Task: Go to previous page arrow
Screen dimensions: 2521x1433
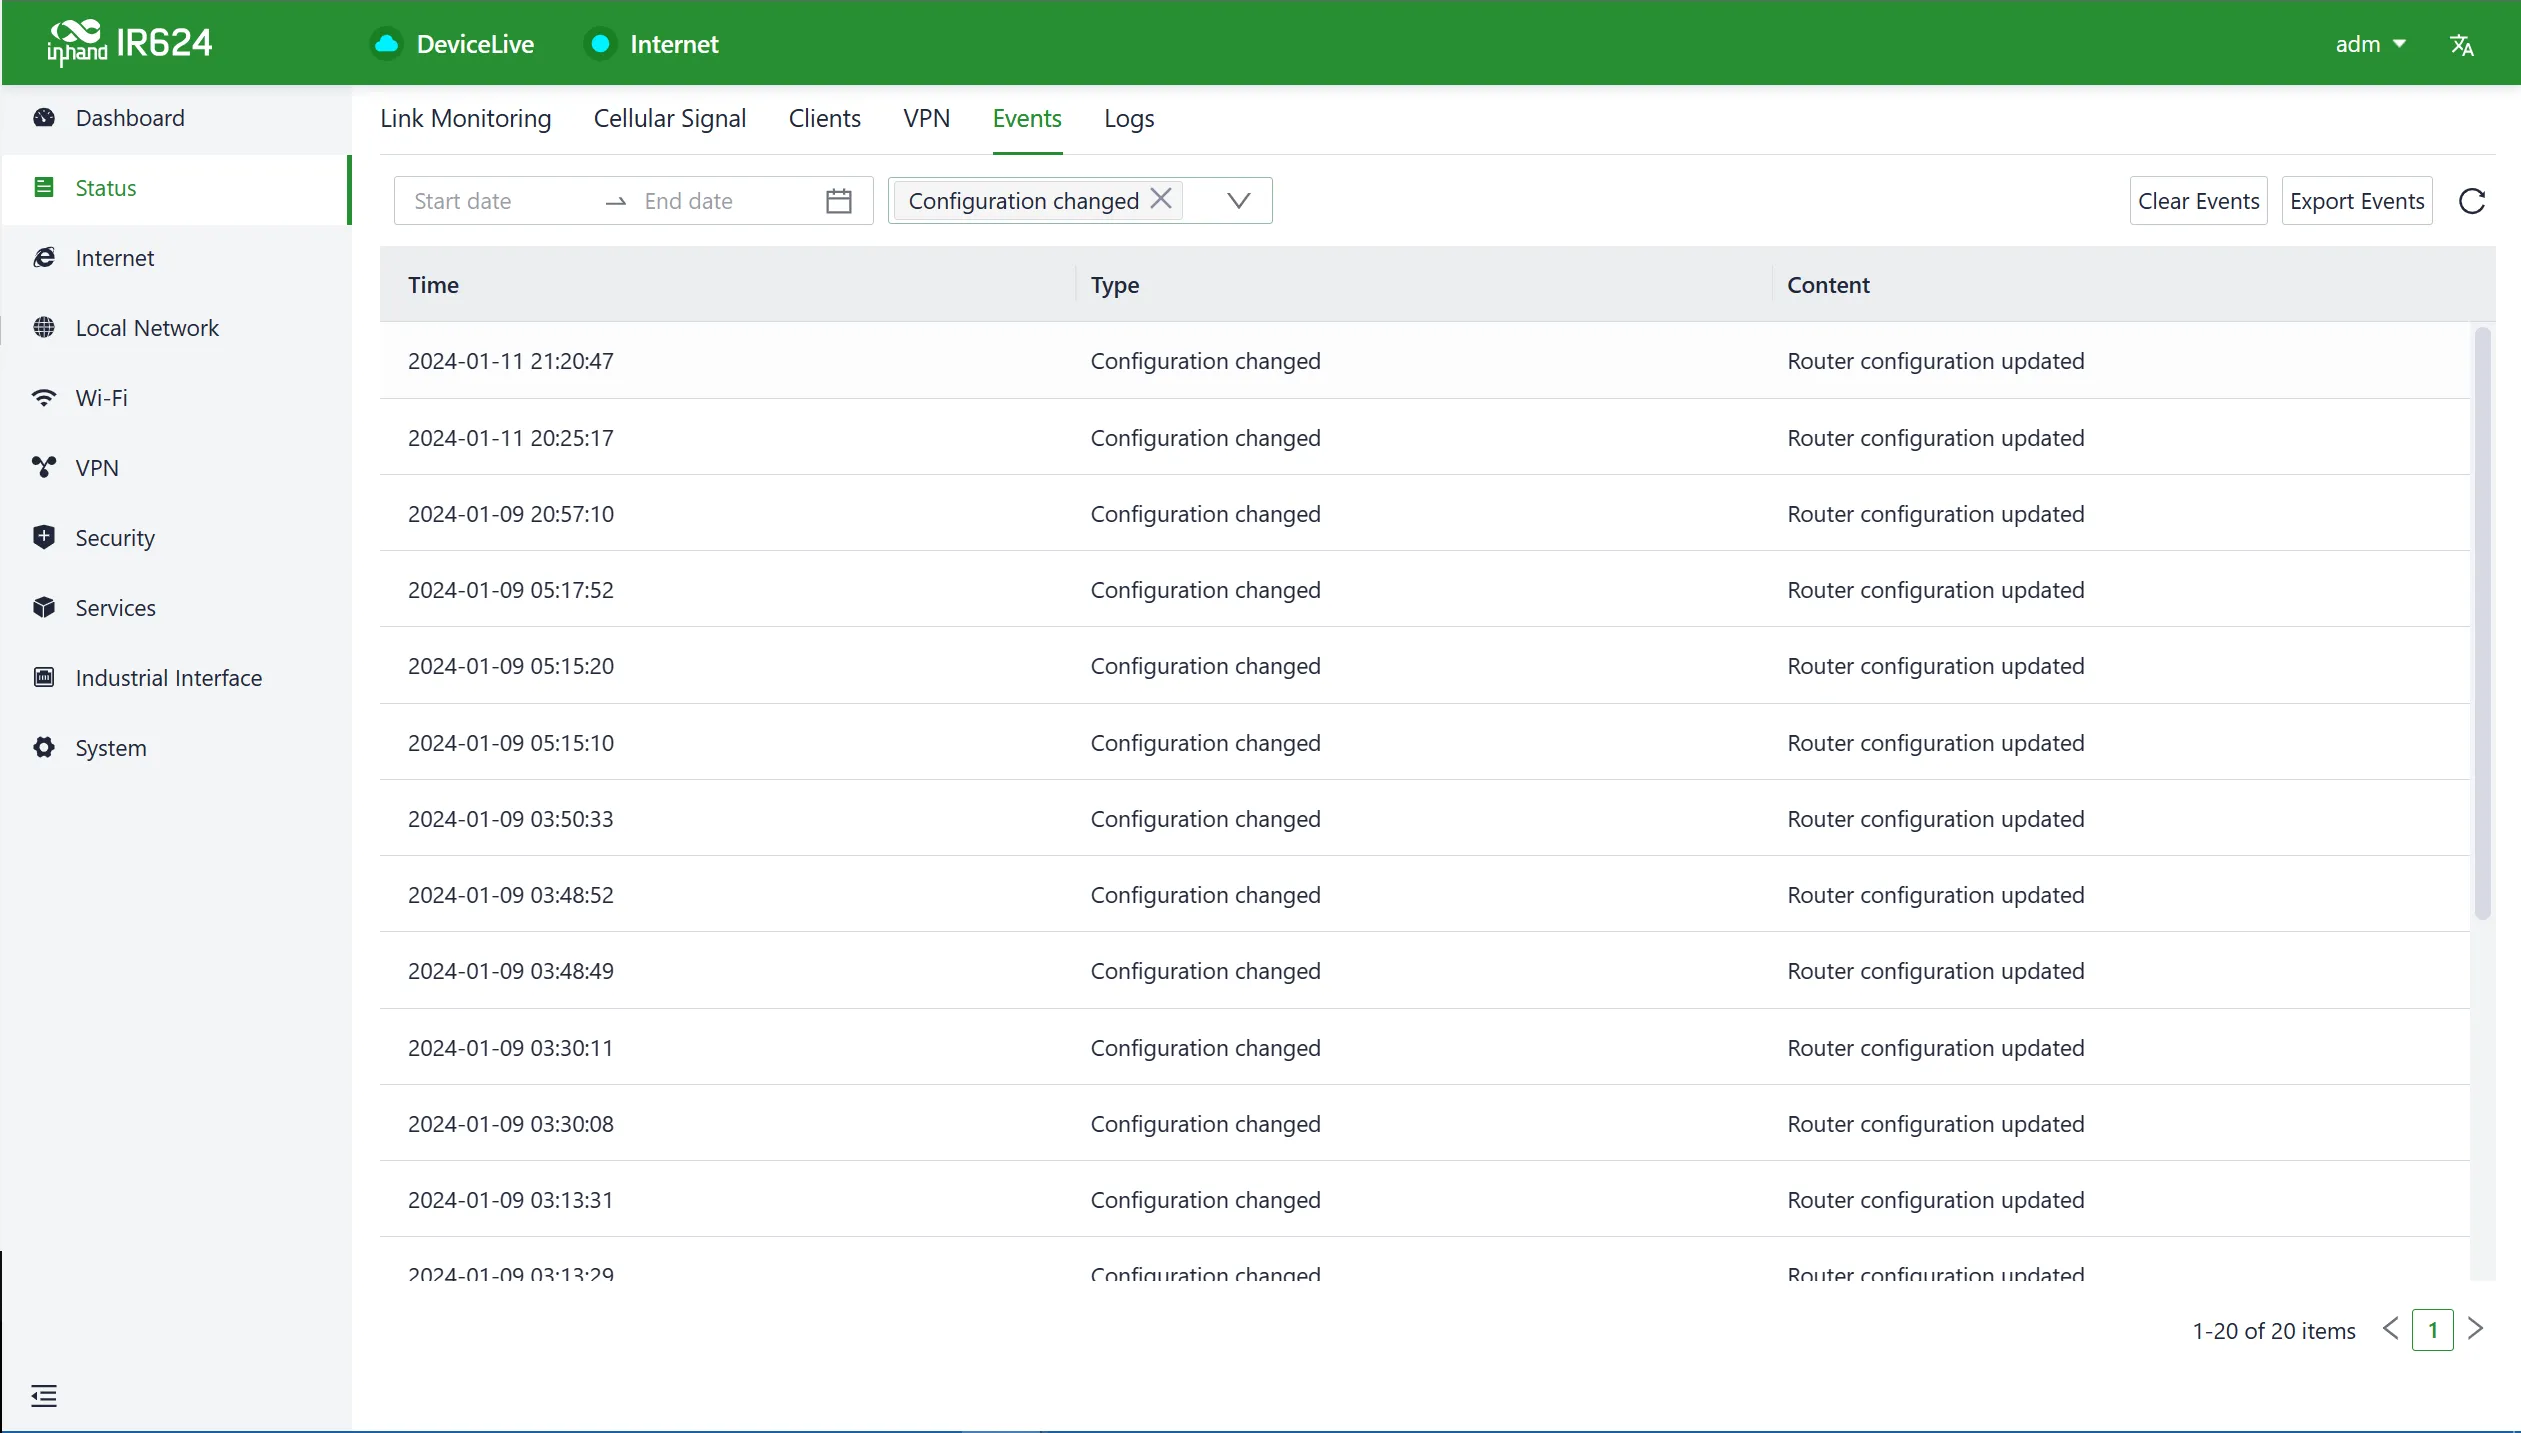Action: pos(2391,1330)
